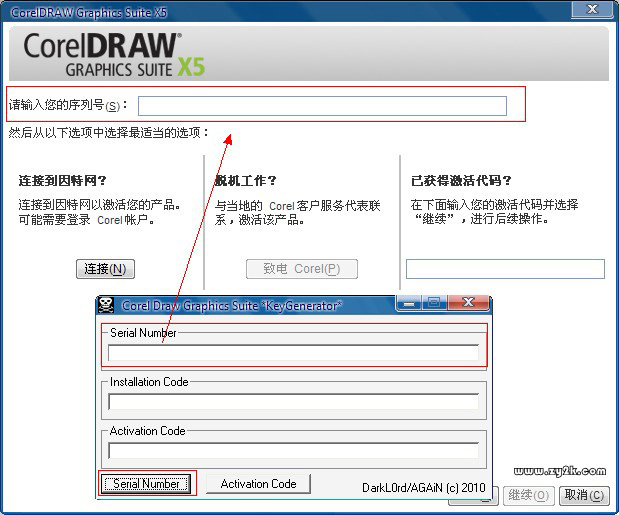
Task: Focus the 请输入您的序列号 serial number field
Action: pyautogui.click(x=322, y=106)
